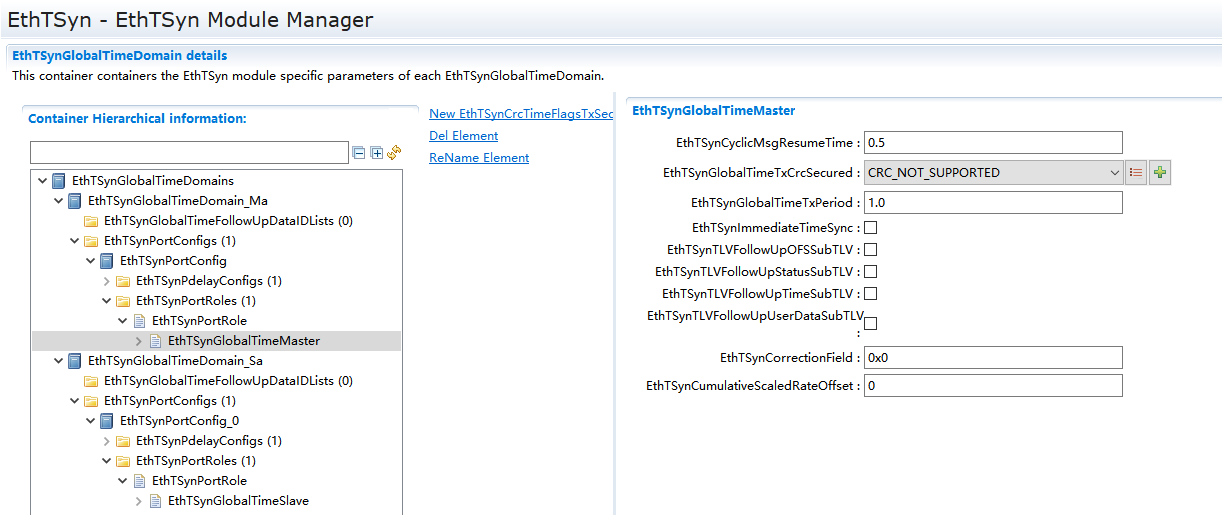The height and width of the screenshot is (515, 1222).
Task: Click the collapse-all tree icon
Action: coord(359,153)
